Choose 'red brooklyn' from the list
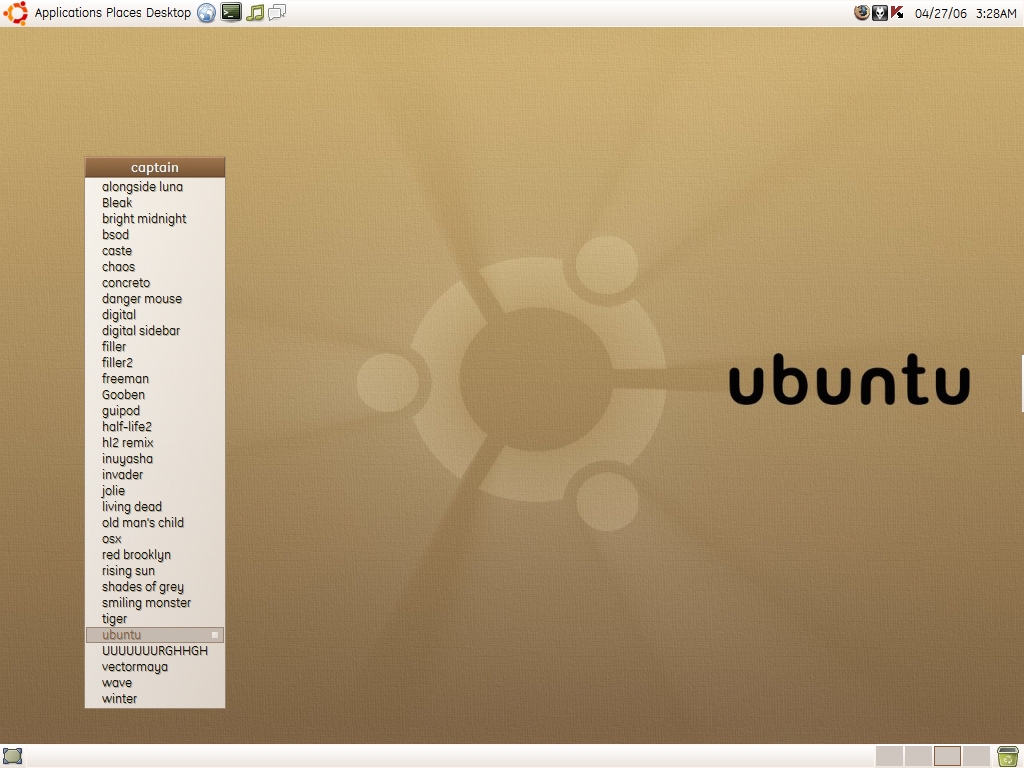This screenshot has height=768, width=1024. tap(155, 554)
